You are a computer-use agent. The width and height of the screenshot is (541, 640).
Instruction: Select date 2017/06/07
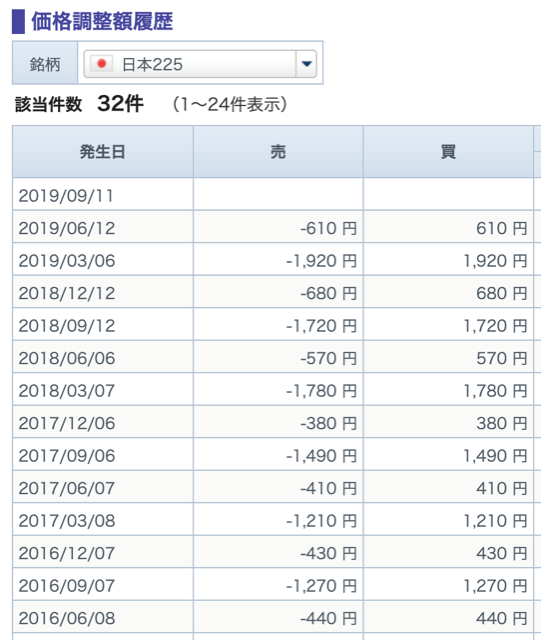(67, 488)
